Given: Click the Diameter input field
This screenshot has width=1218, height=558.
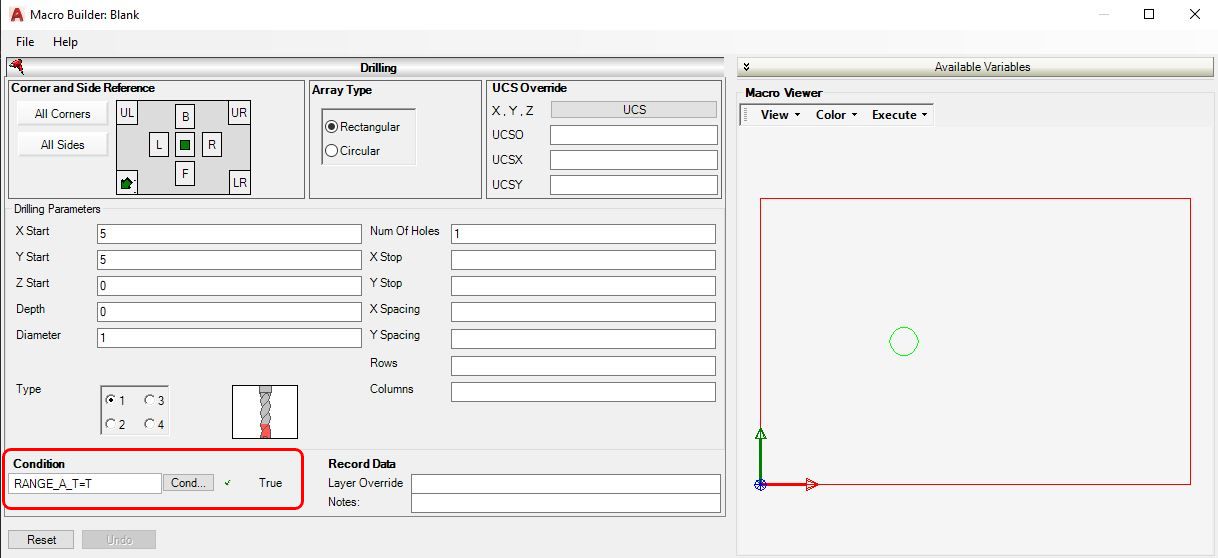Looking at the screenshot, I should point(229,338).
